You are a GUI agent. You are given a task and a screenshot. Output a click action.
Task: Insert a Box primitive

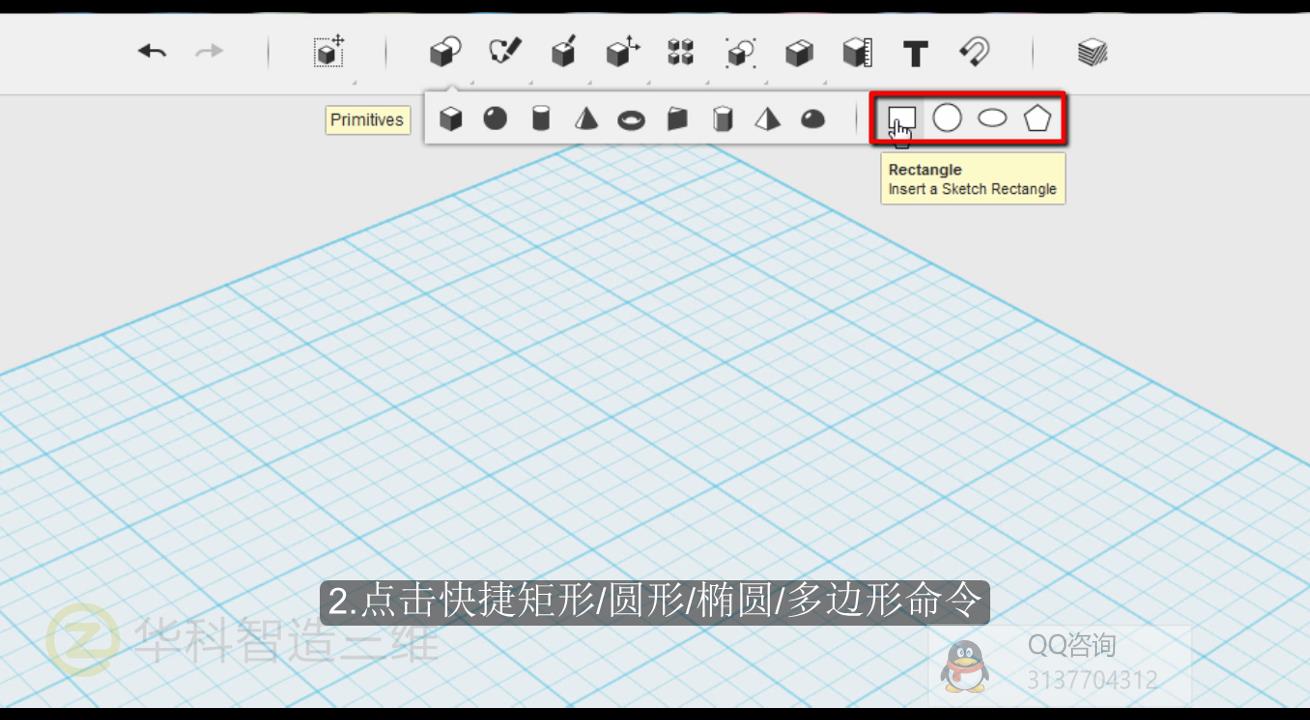coord(451,120)
